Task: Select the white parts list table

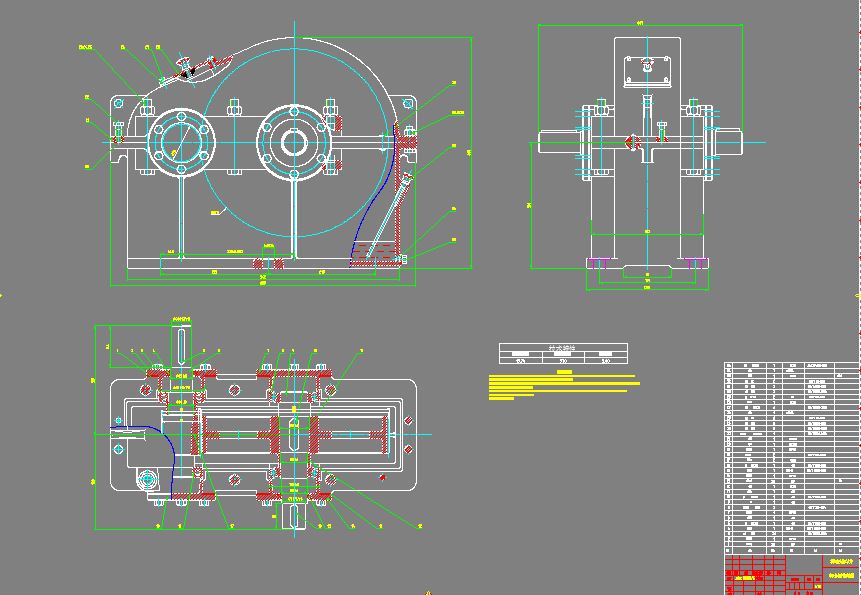Action: coord(792,458)
